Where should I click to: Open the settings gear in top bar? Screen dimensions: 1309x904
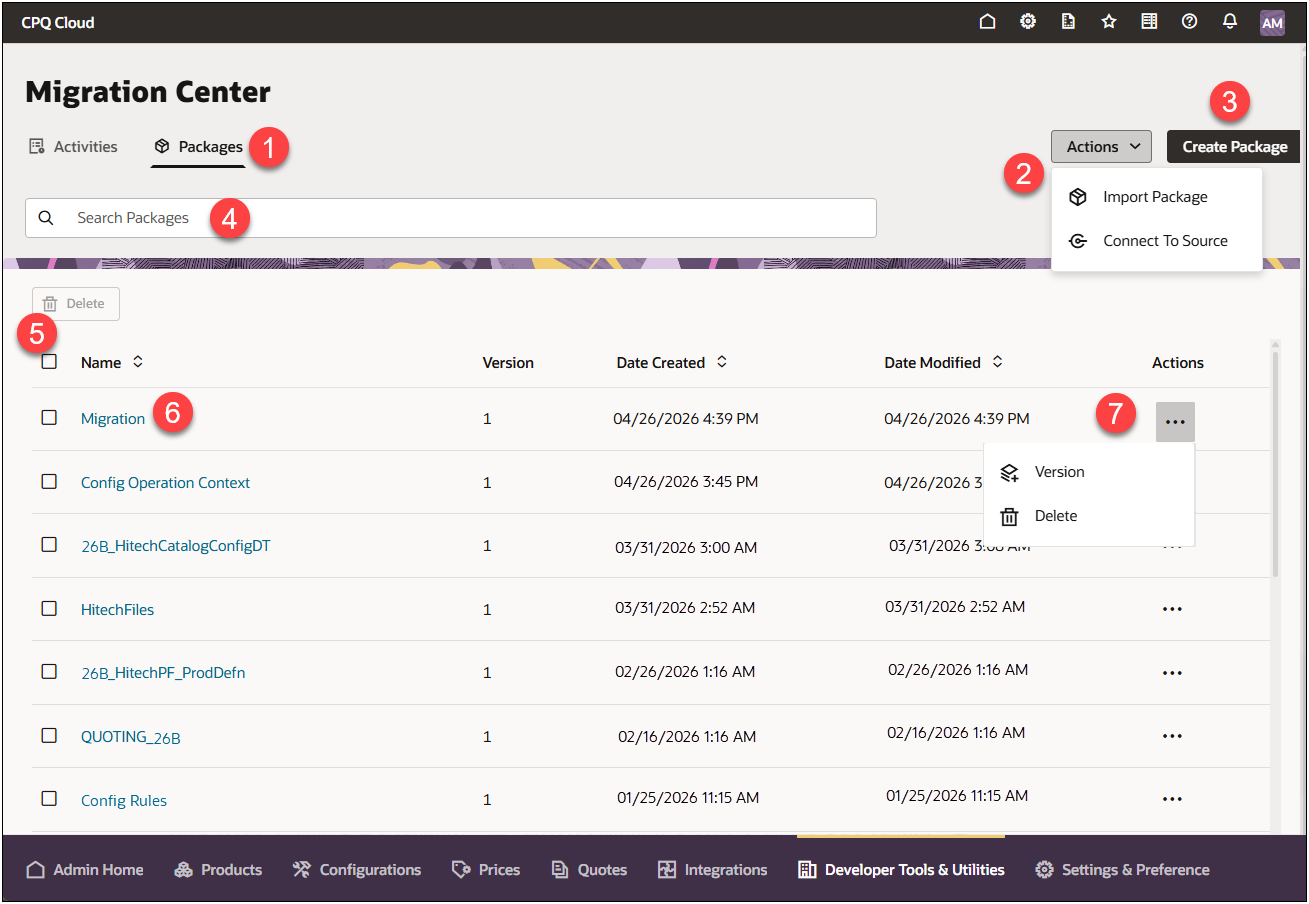(x=1028, y=22)
